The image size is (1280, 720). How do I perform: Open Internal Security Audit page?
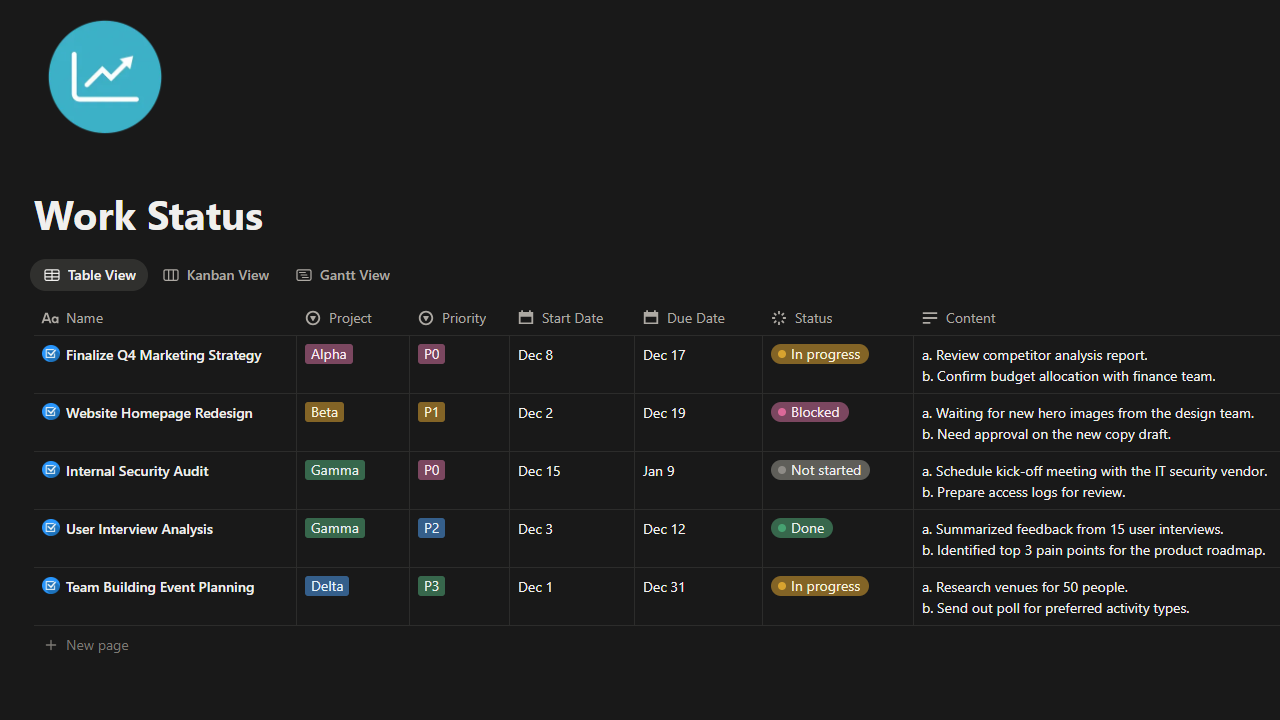click(x=137, y=471)
